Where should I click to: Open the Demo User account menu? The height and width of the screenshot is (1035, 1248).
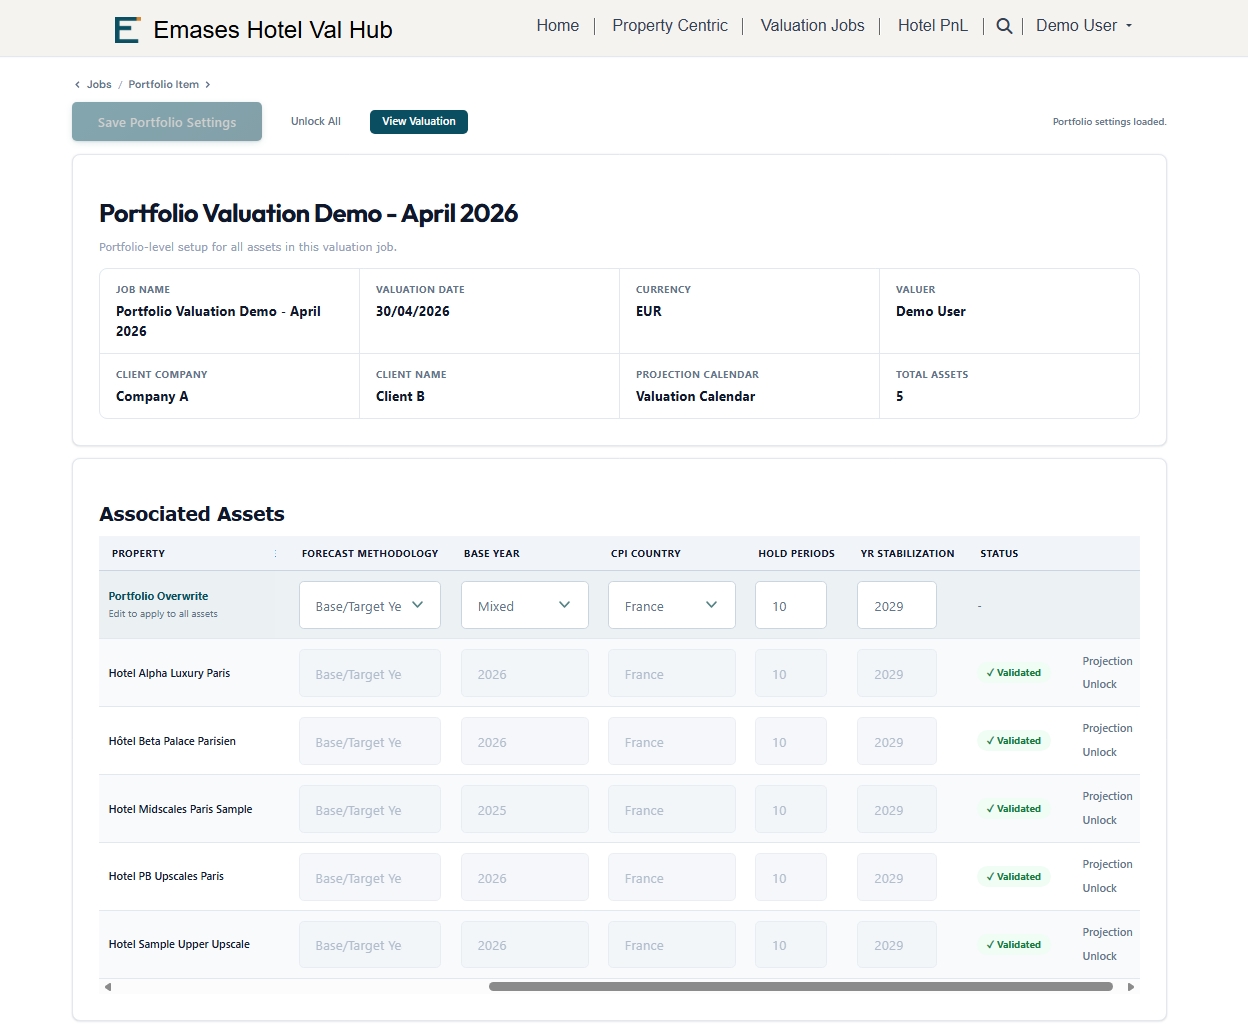(x=1084, y=26)
